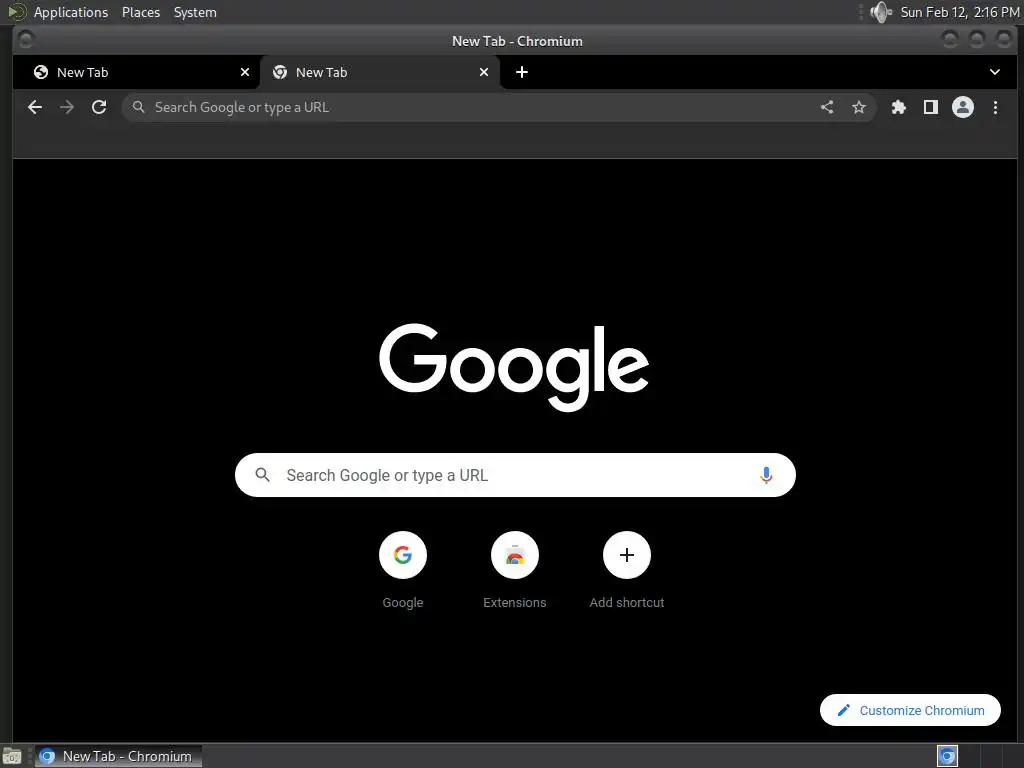Open the Places menu
1024x768 pixels.
140,12
